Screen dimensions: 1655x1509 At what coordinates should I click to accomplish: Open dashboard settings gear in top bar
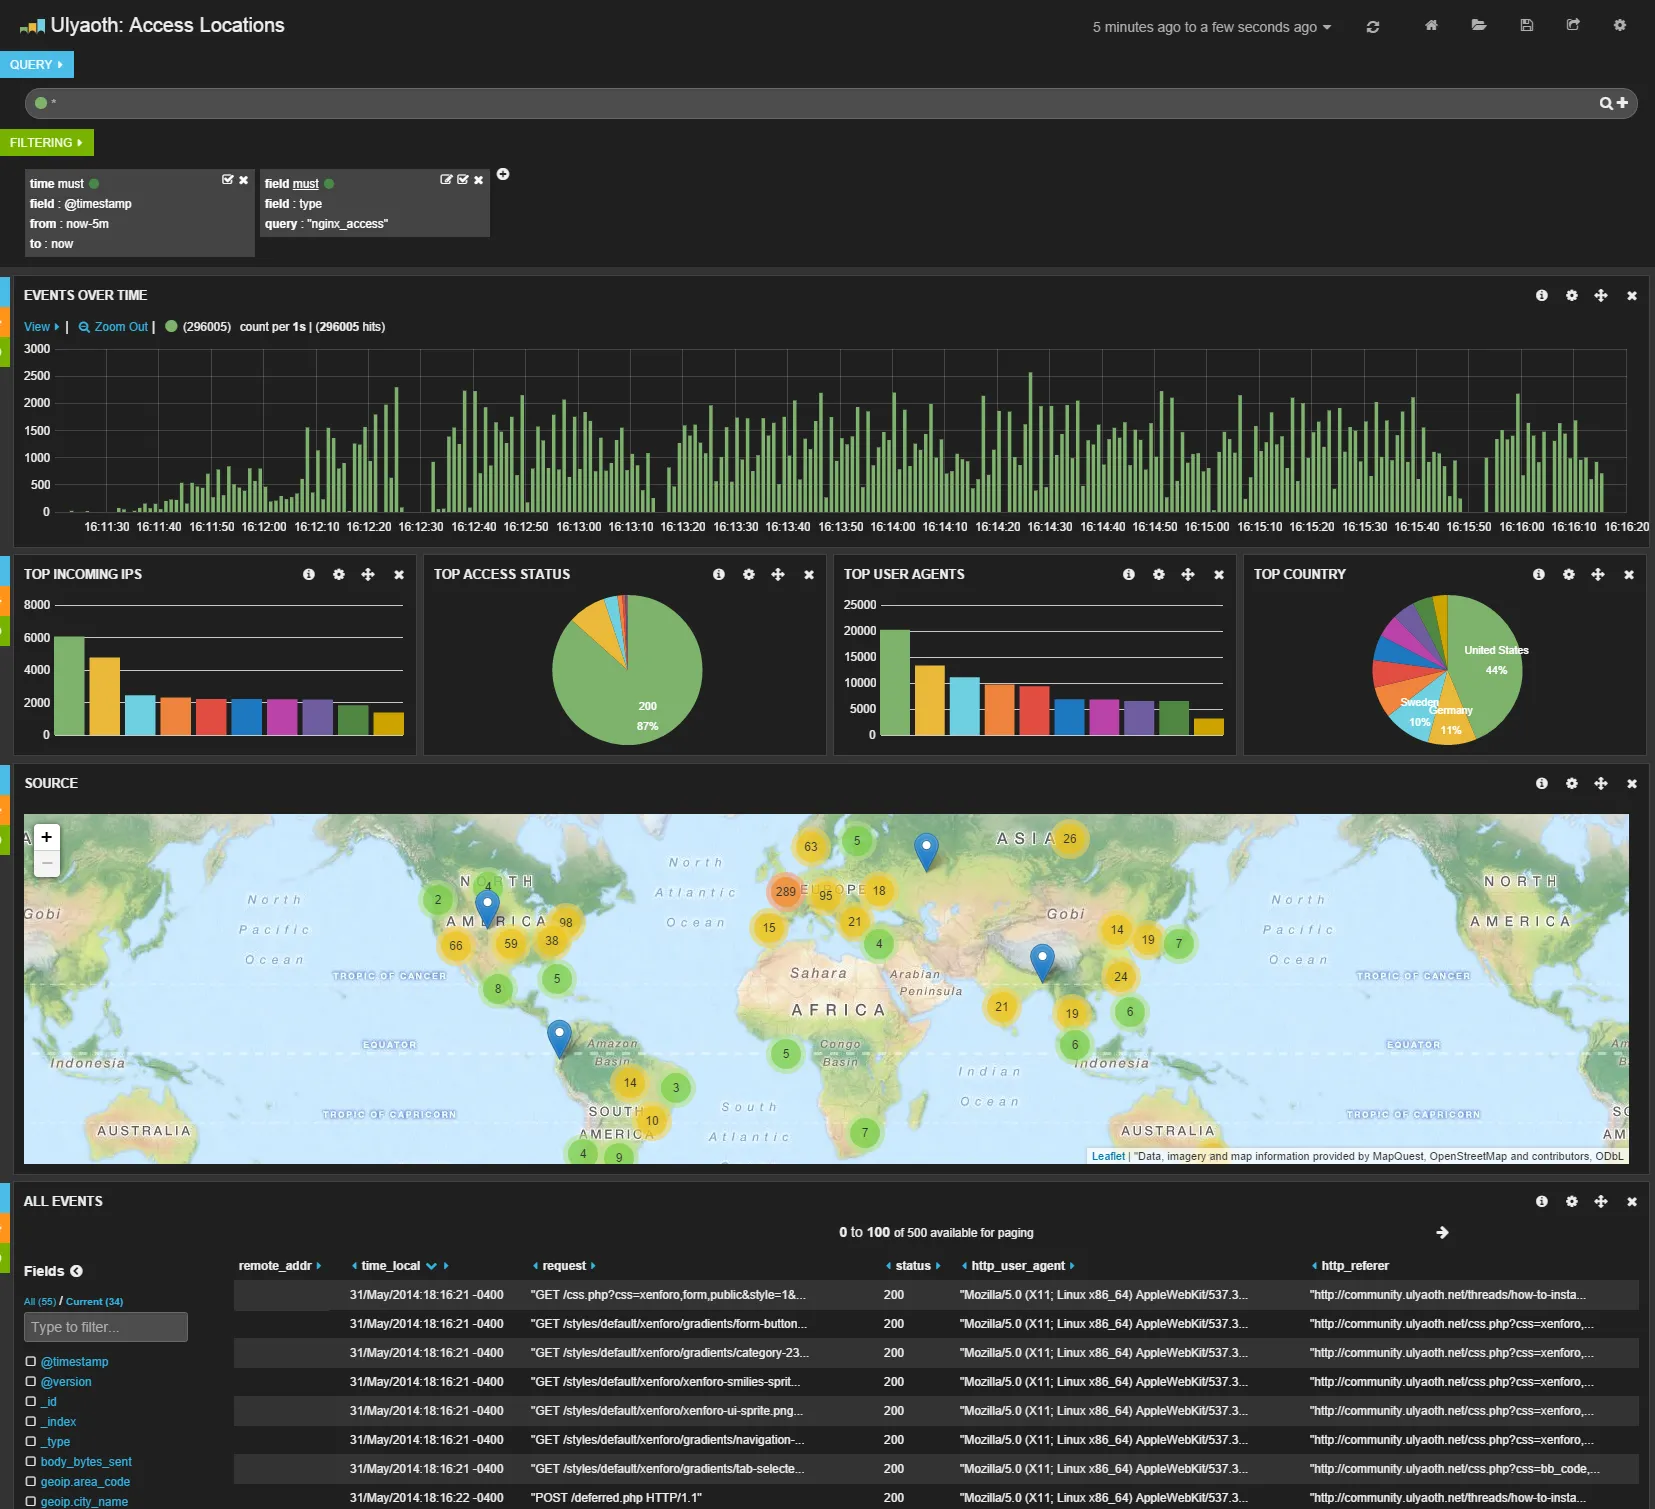[1620, 26]
